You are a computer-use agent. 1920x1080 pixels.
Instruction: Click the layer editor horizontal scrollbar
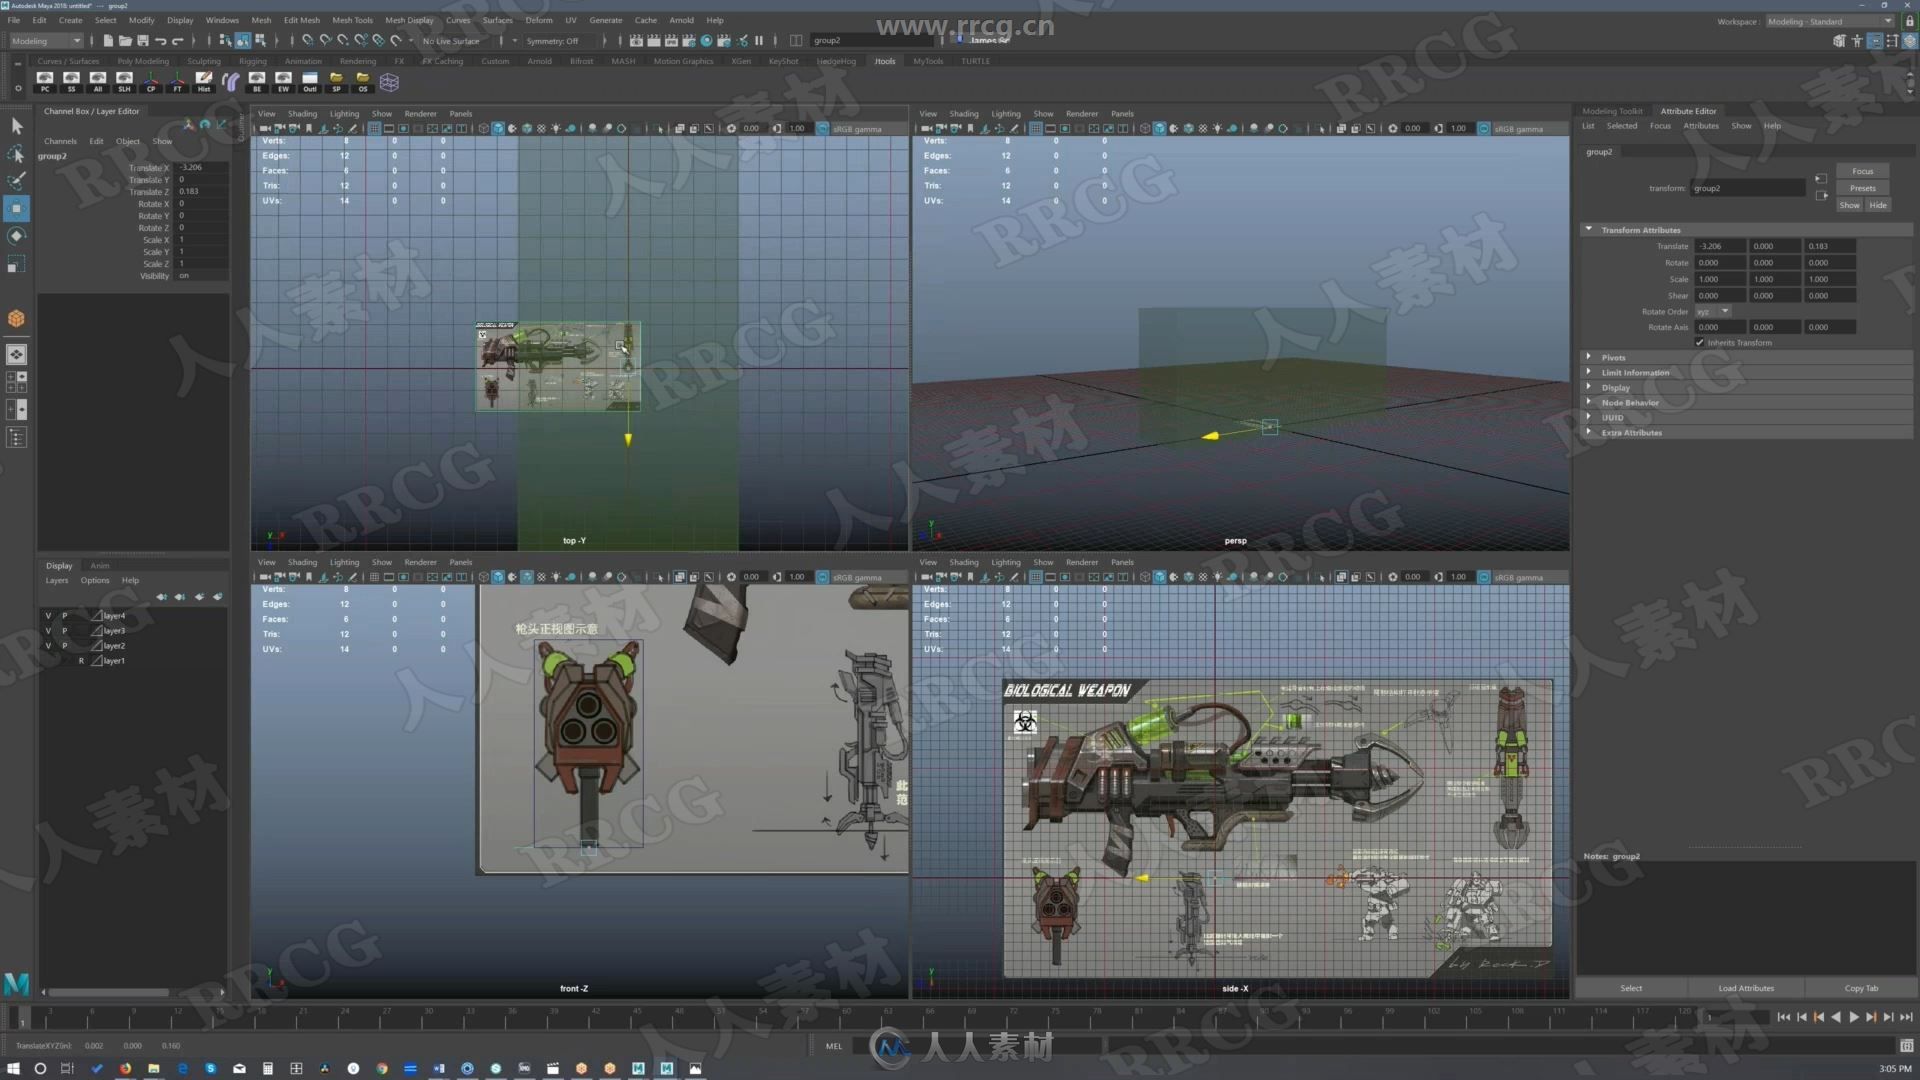click(x=110, y=992)
